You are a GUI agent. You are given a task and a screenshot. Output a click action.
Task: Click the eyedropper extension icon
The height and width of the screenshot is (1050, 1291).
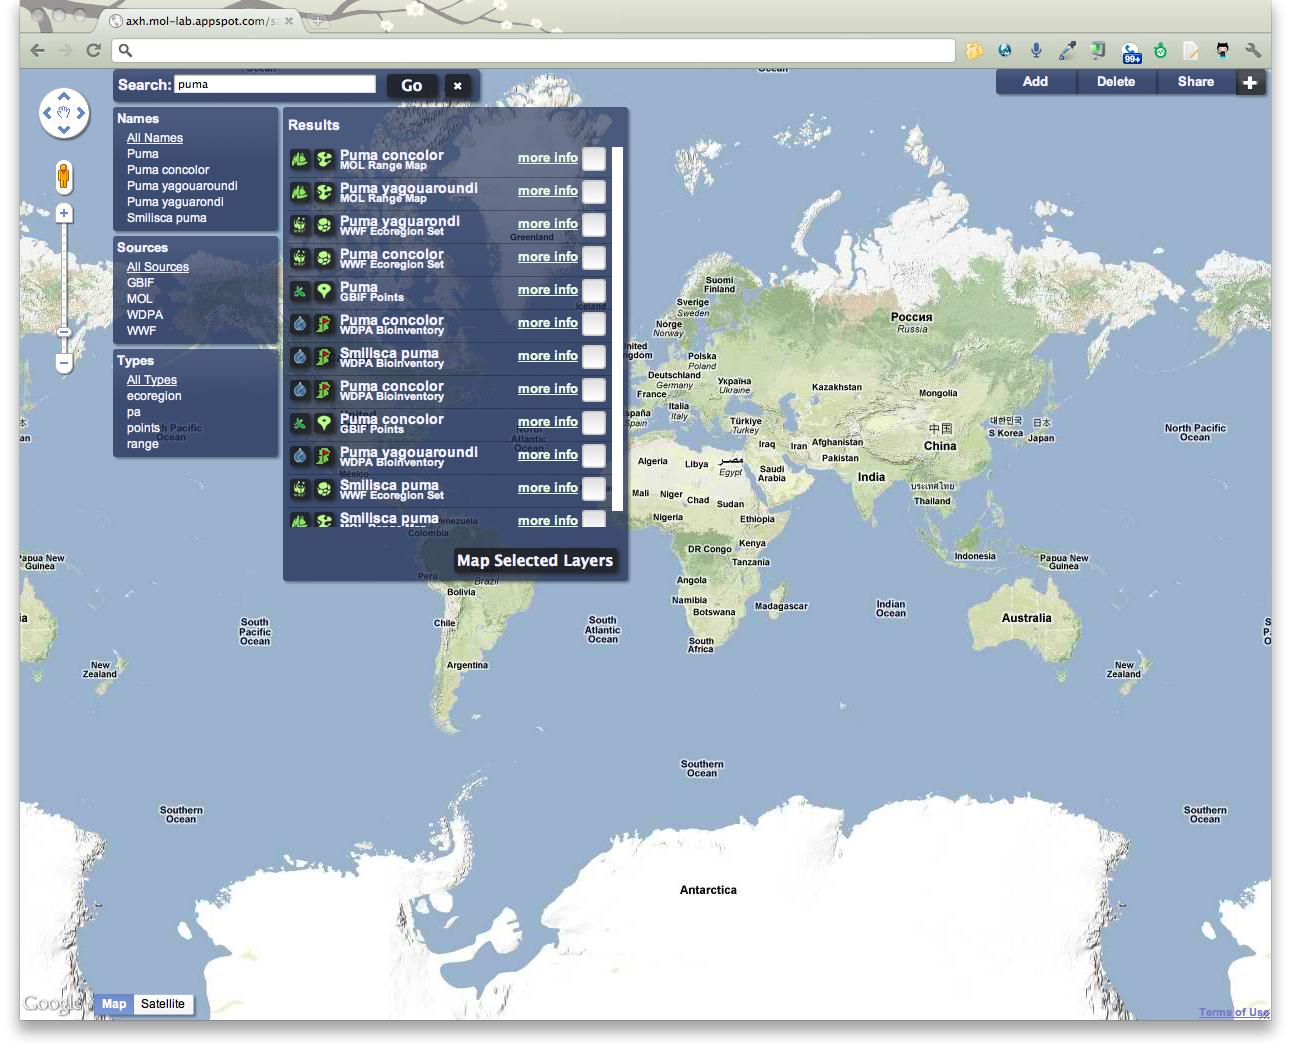pos(1067,50)
